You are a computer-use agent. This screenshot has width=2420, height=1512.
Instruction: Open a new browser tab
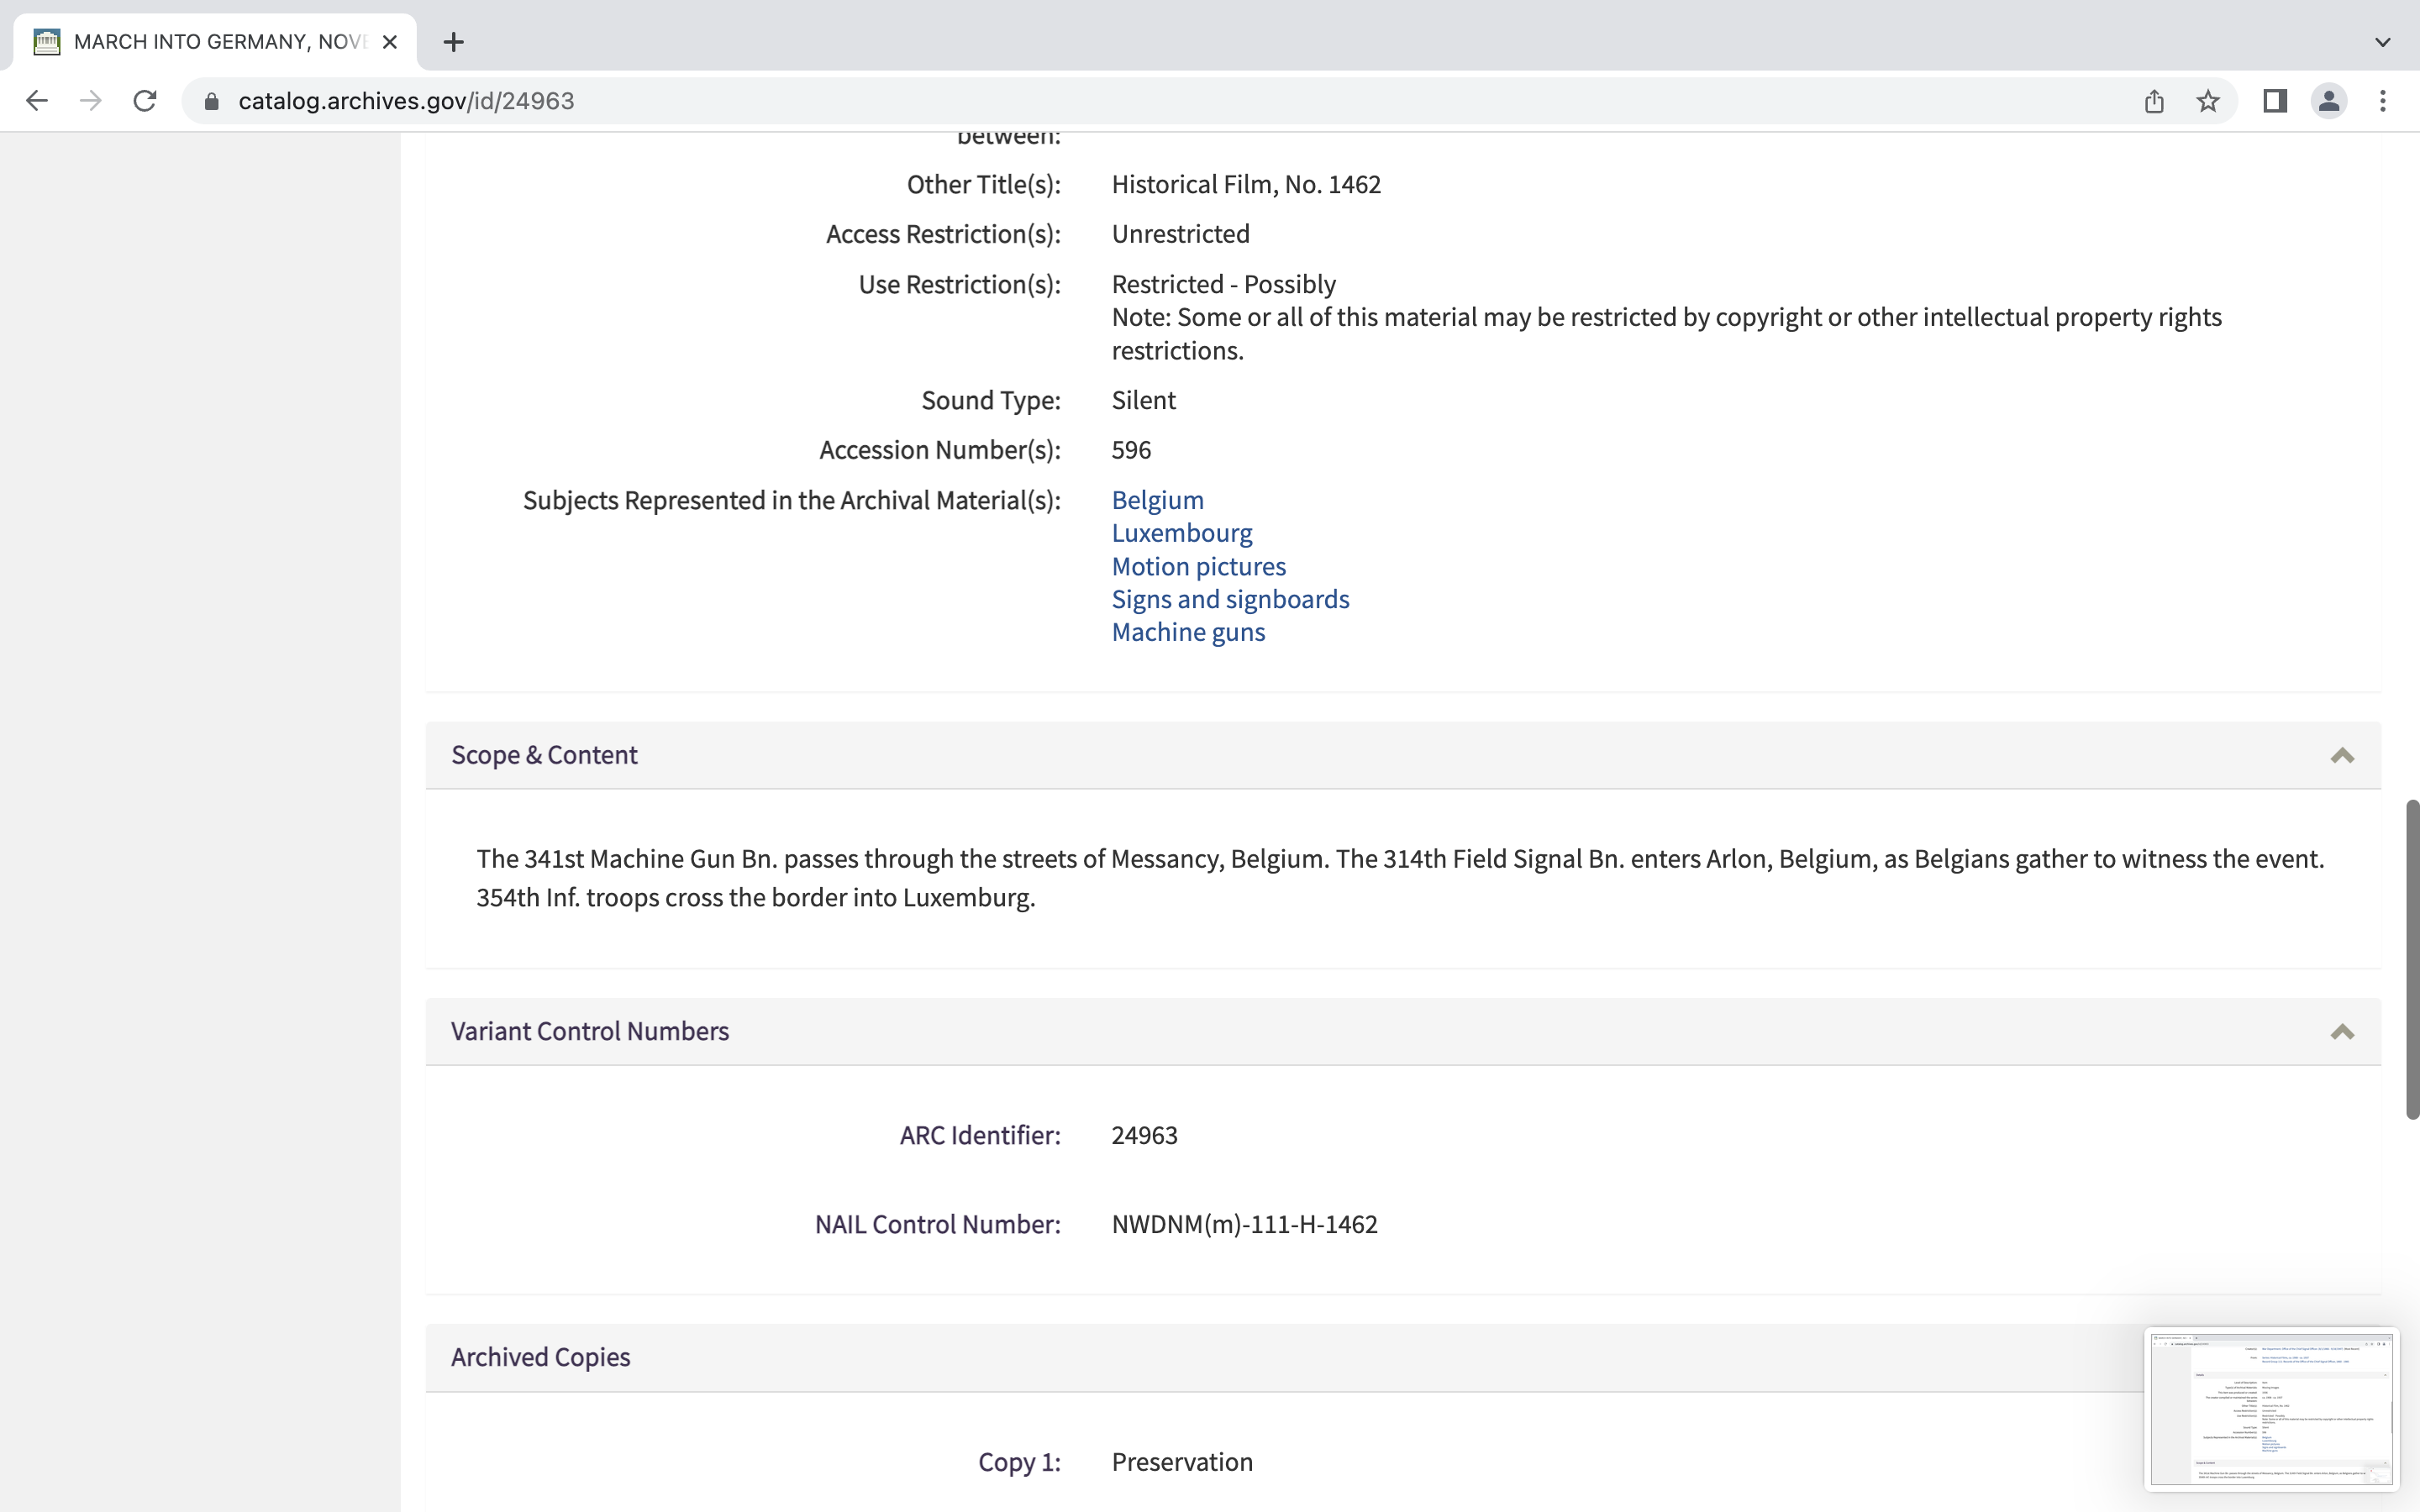[x=453, y=42]
